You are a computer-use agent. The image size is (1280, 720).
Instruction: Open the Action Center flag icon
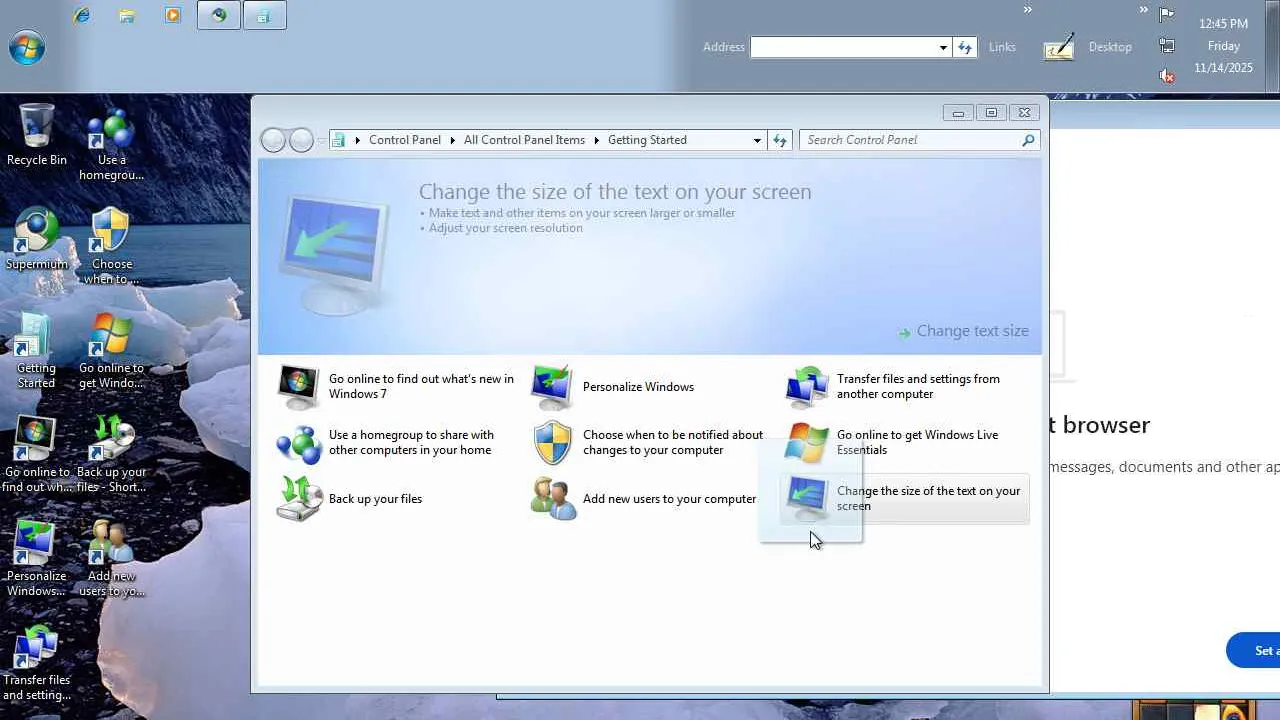click(x=1166, y=14)
